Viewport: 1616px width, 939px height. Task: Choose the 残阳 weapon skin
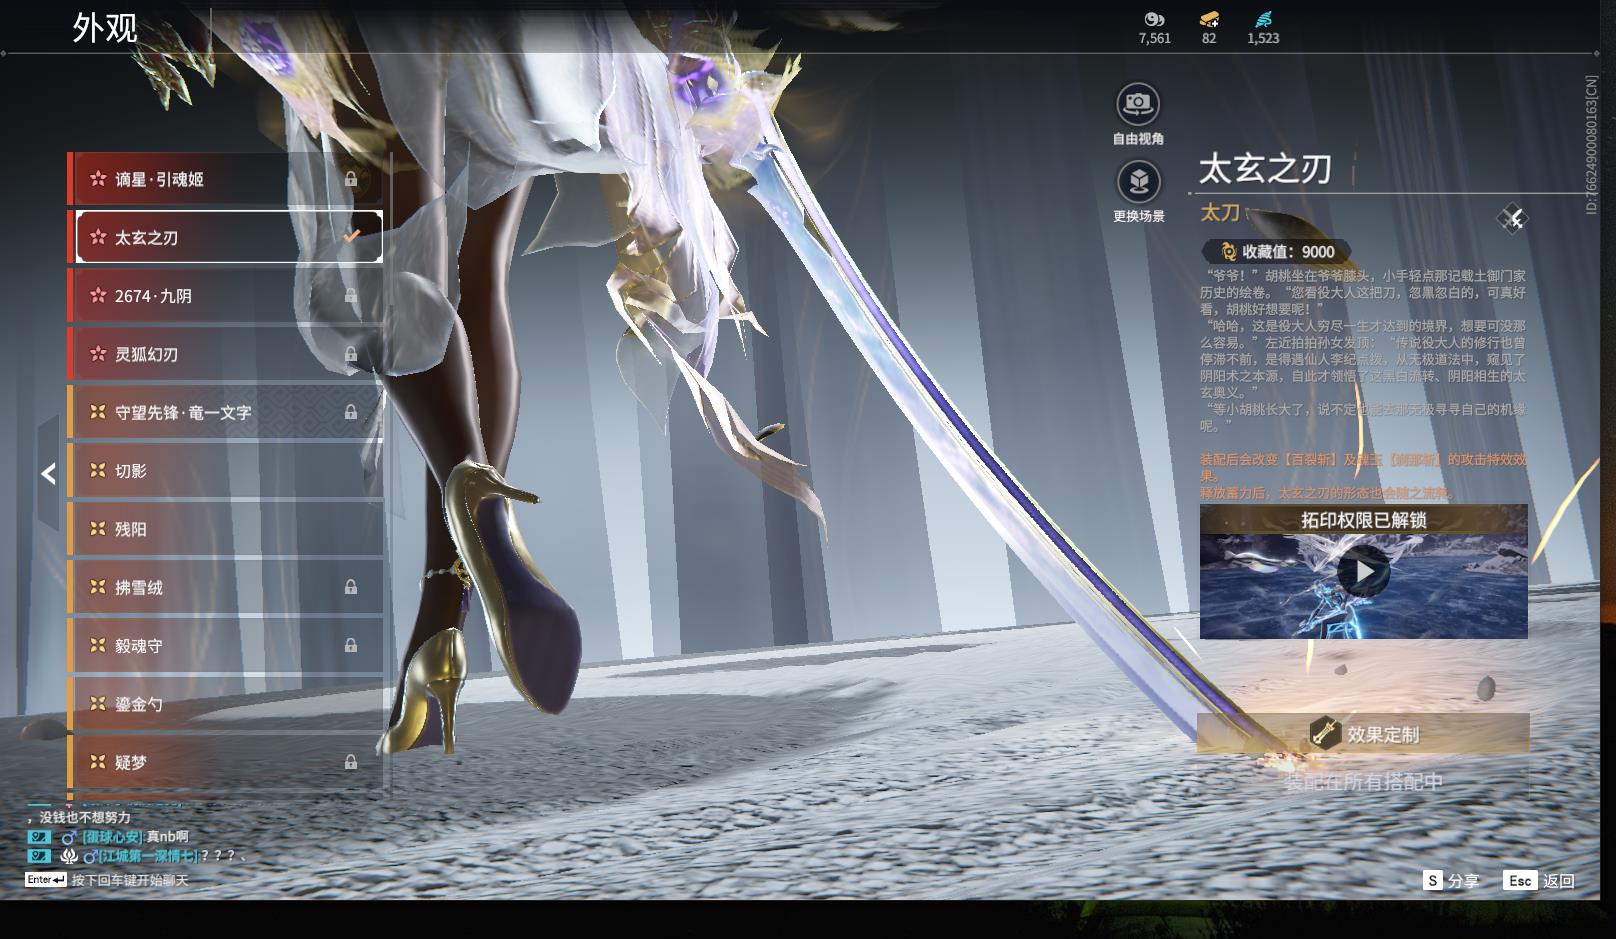(225, 529)
